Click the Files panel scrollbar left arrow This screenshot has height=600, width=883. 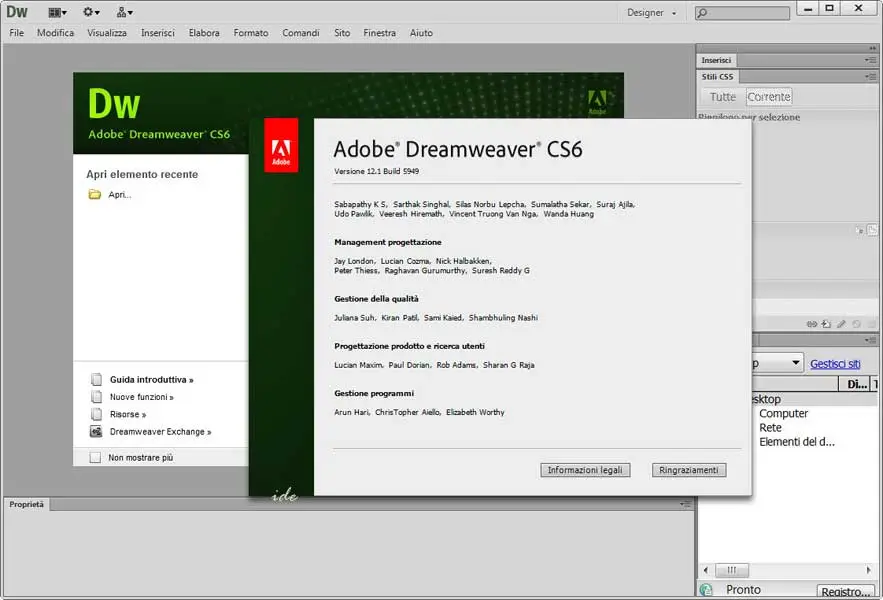click(x=706, y=570)
